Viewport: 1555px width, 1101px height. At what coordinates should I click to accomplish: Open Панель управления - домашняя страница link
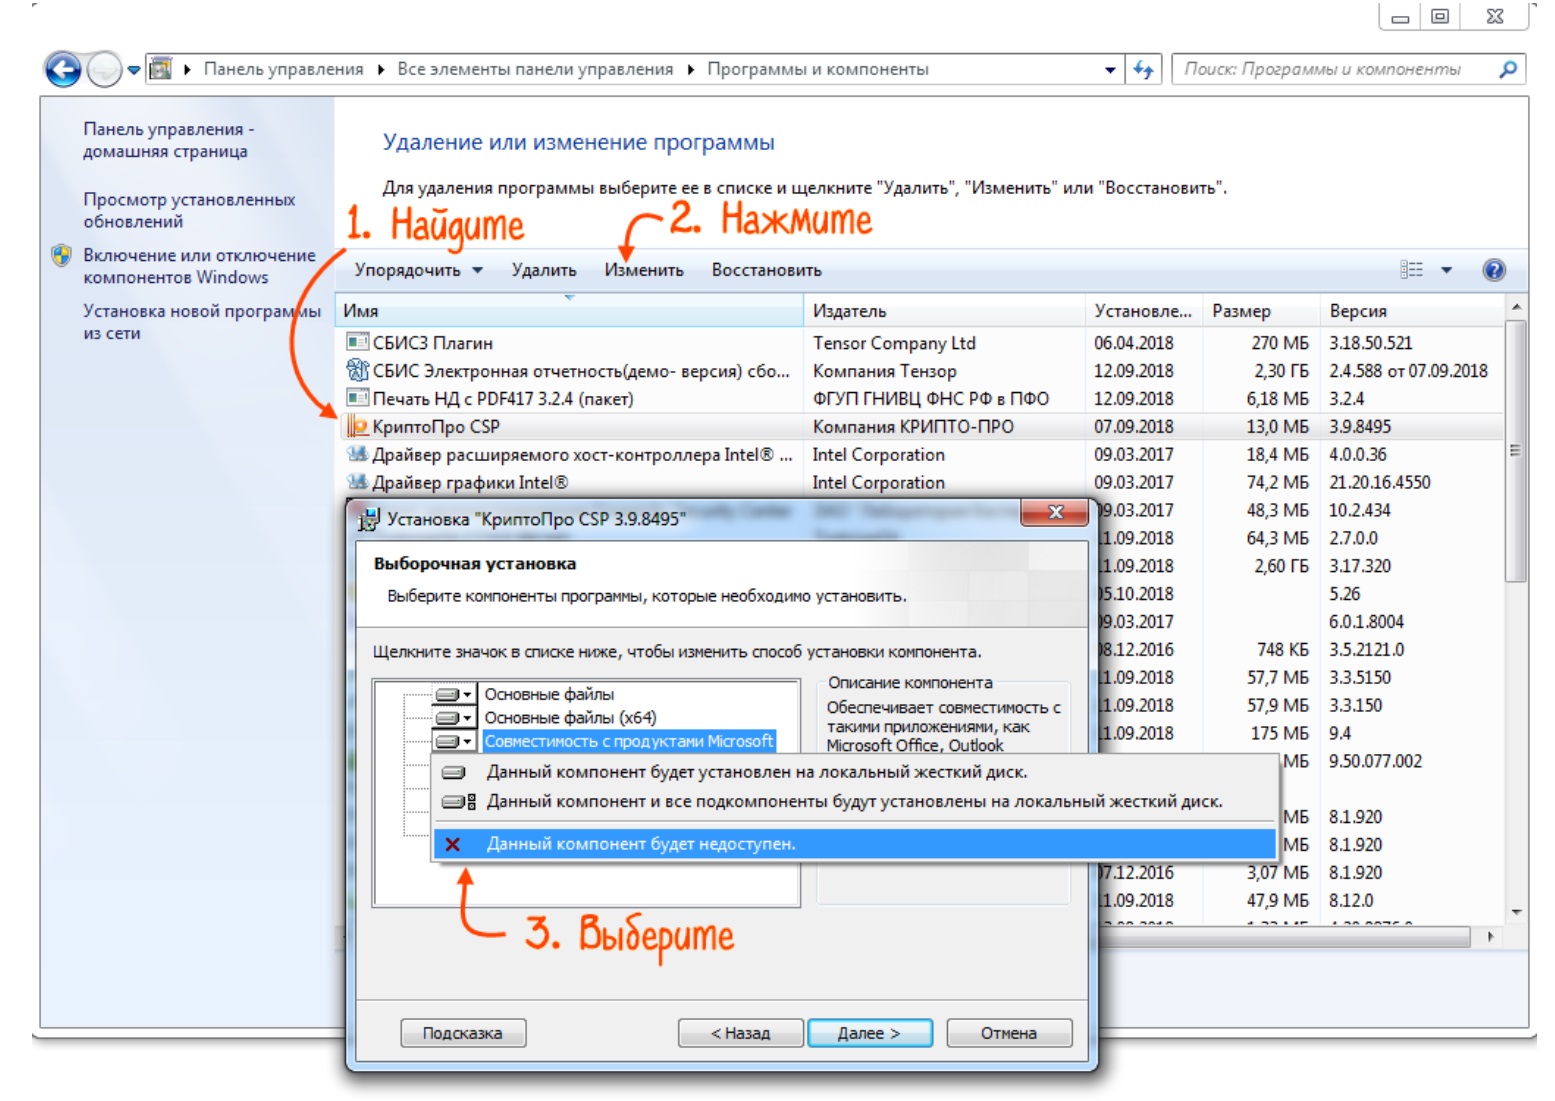(x=168, y=140)
